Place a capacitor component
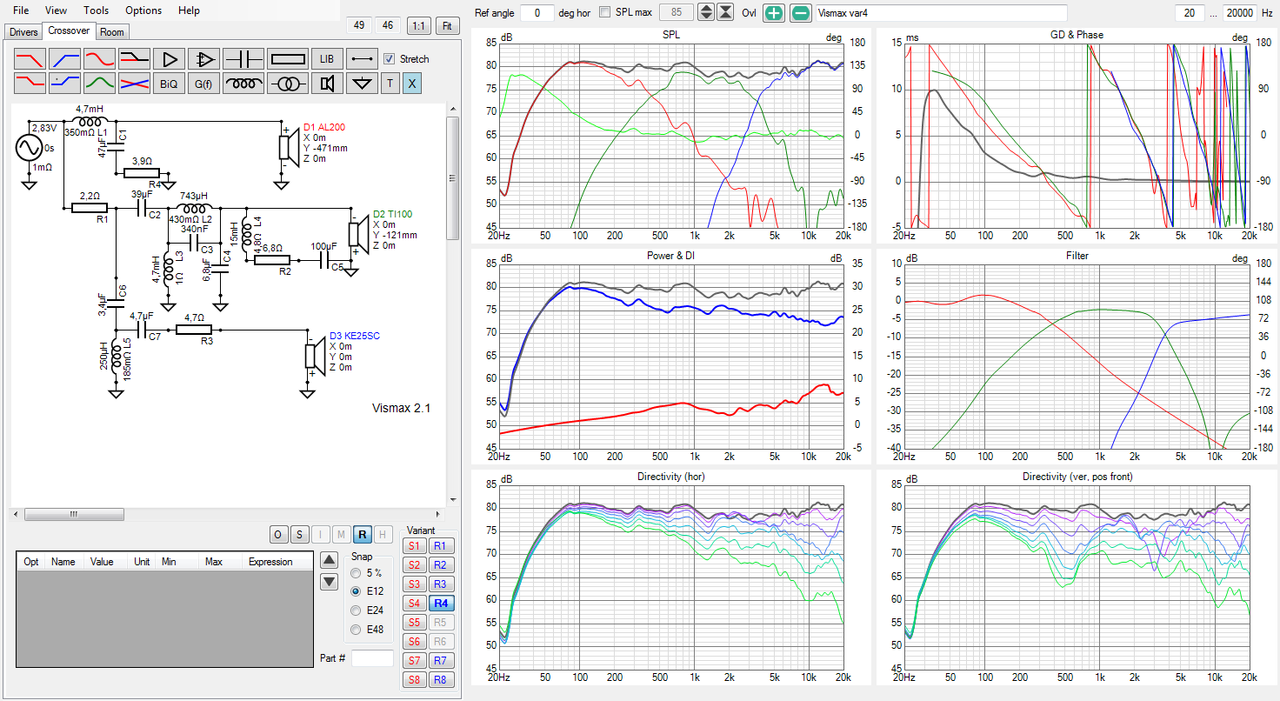This screenshot has width=1280, height=701. [x=243, y=58]
